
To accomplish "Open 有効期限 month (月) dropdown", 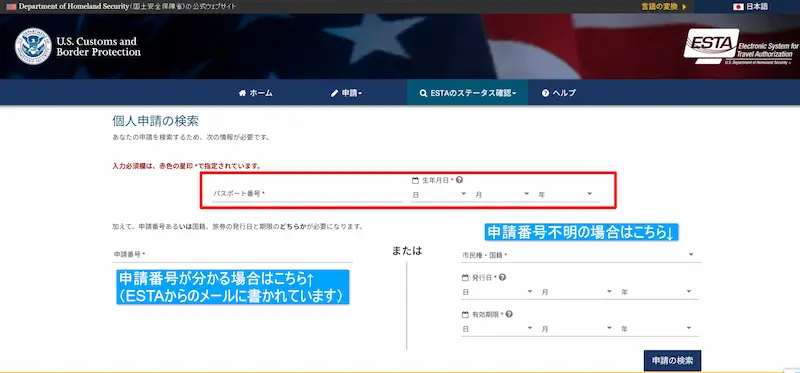I will pyautogui.click(x=577, y=329).
